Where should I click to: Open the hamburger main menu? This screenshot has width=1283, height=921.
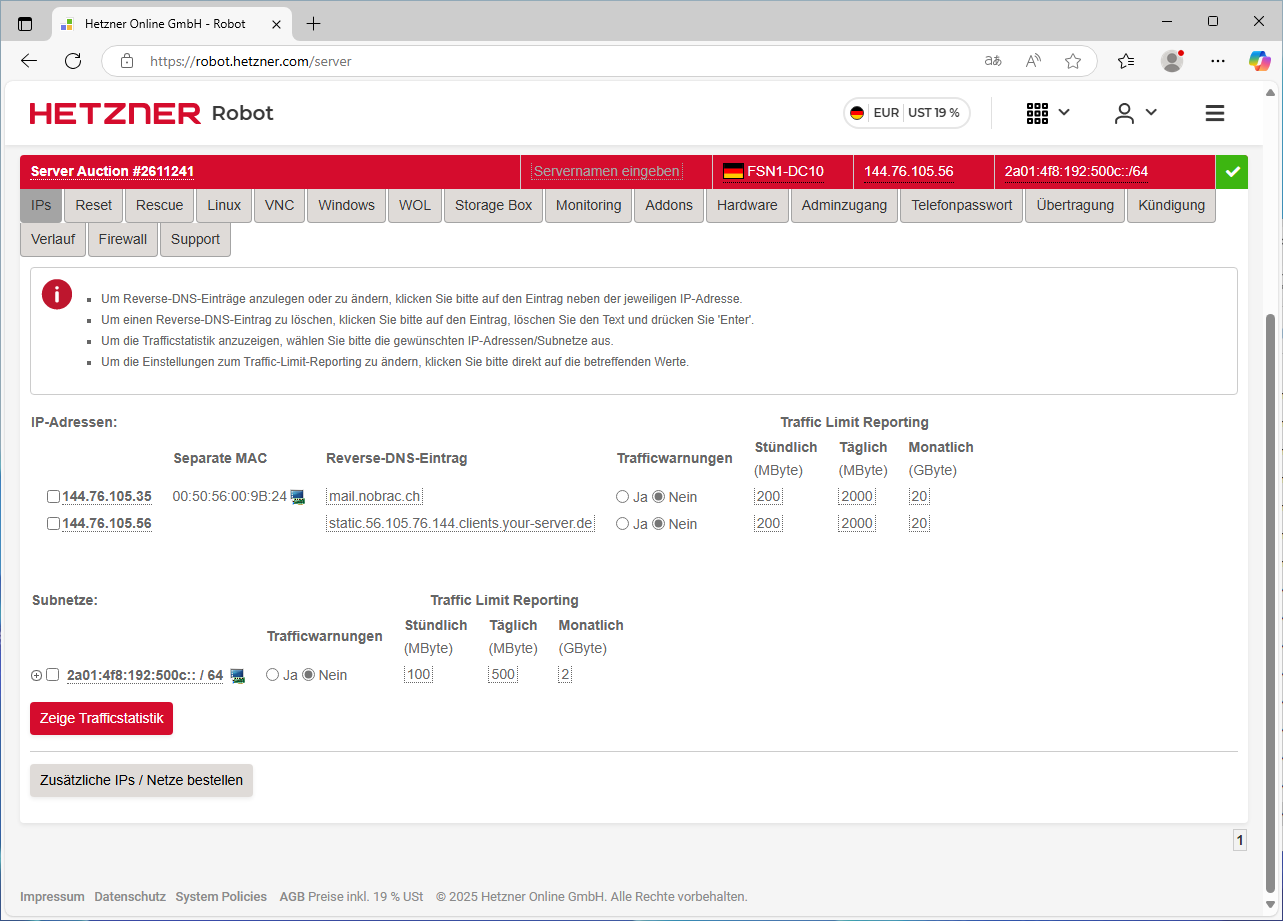point(1215,113)
